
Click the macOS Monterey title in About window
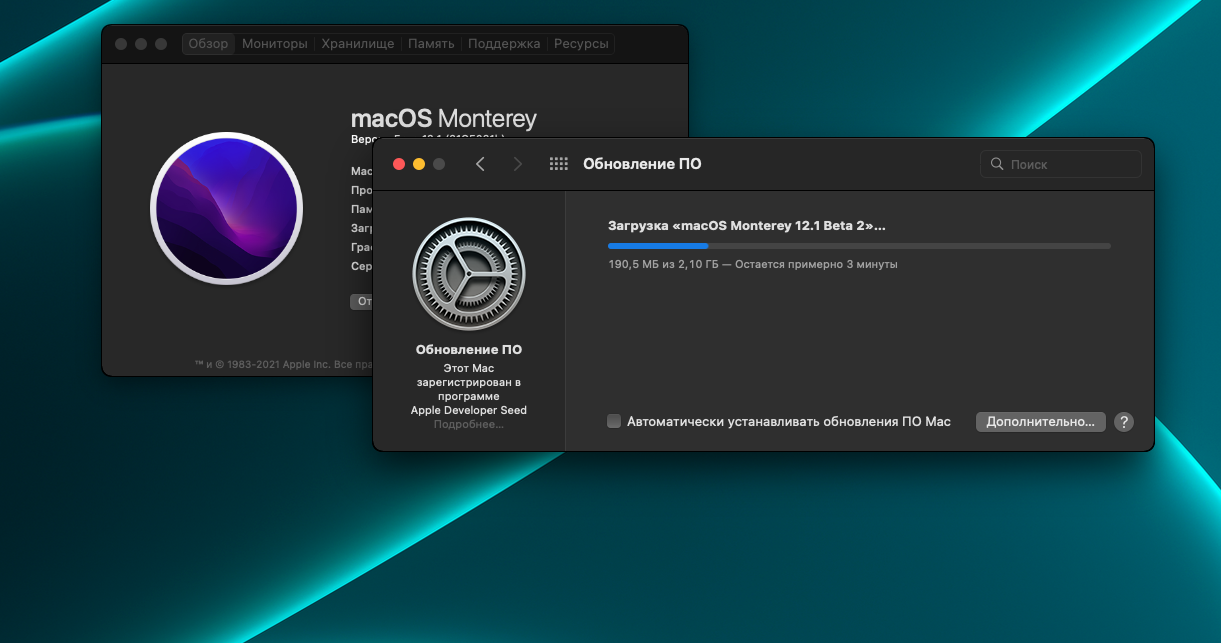pyautogui.click(x=444, y=119)
